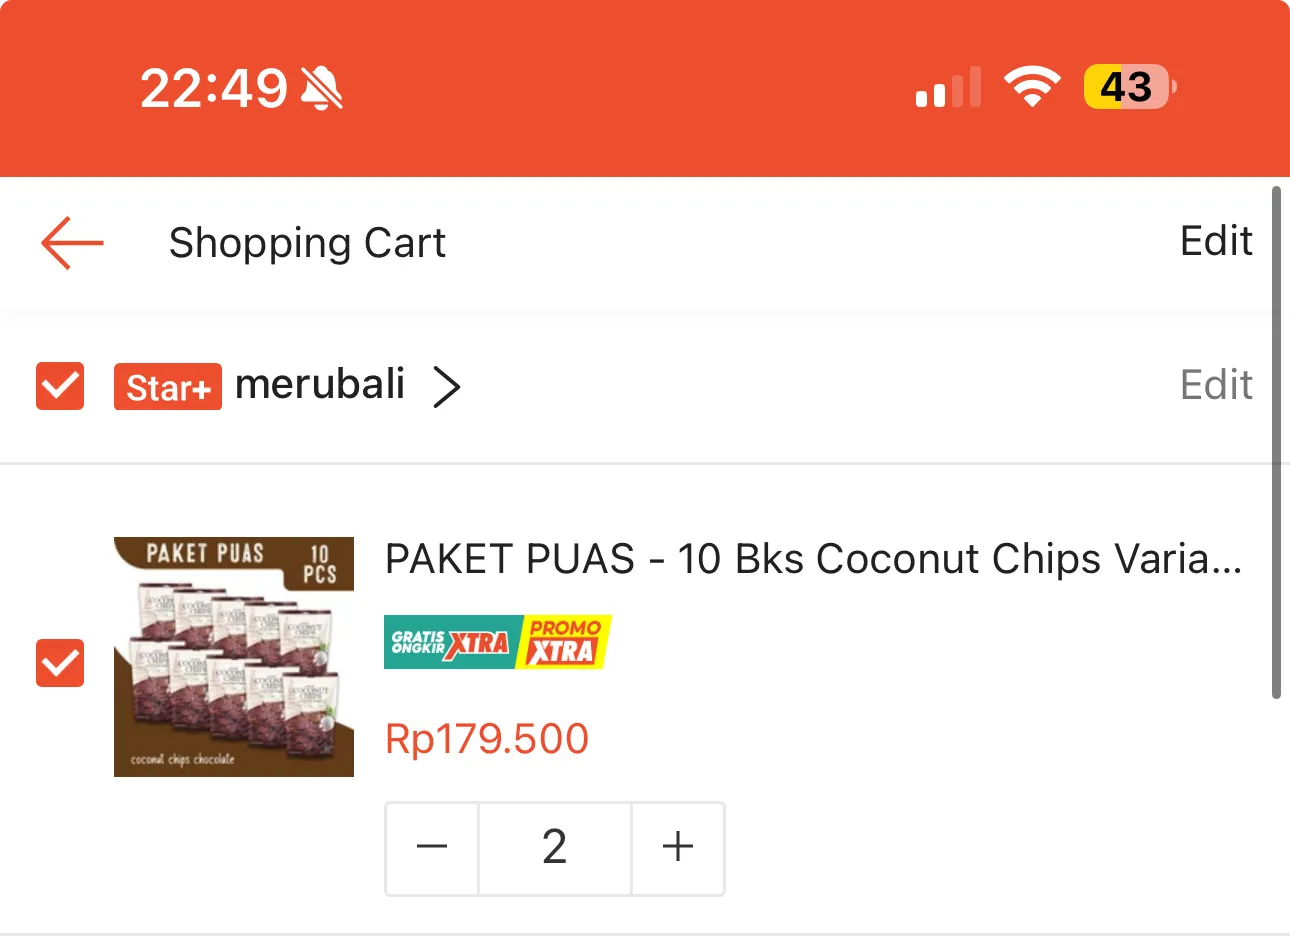Tap the back arrow to leave Shopping Cart
This screenshot has width=1290, height=948.
pos(70,243)
